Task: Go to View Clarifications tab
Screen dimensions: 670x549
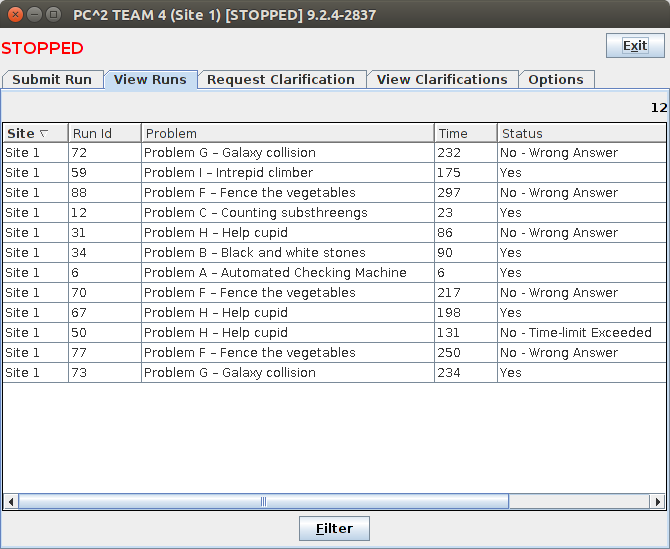Action: point(442,80)
